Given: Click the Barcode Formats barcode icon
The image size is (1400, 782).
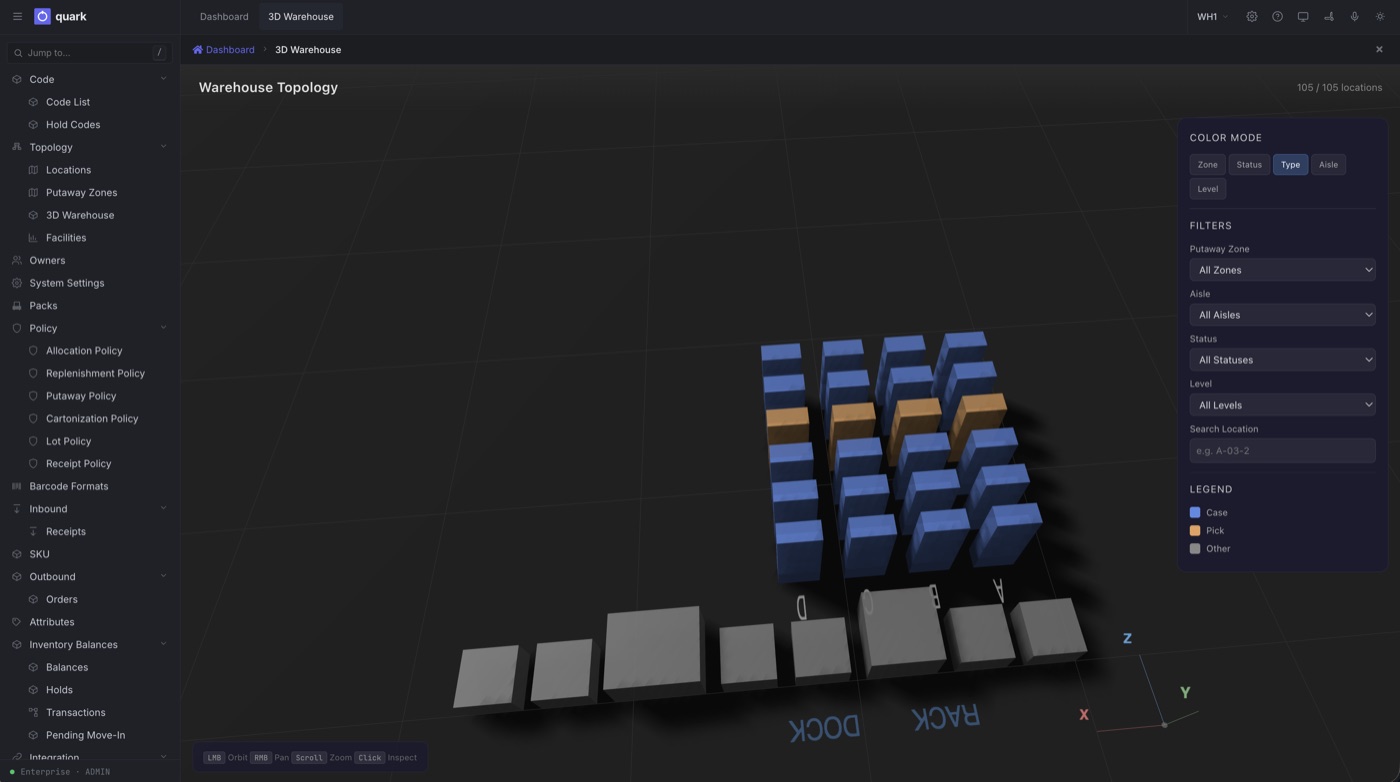Looking at the screenshot, I should click(16, 486).
